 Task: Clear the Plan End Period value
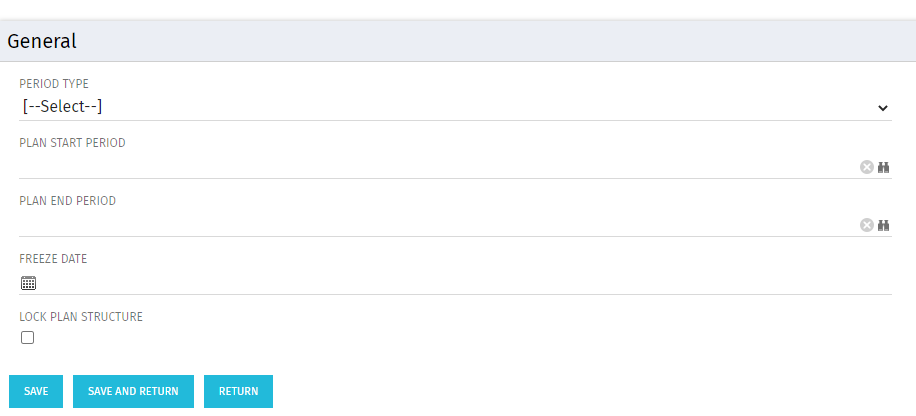pos(866,225)
